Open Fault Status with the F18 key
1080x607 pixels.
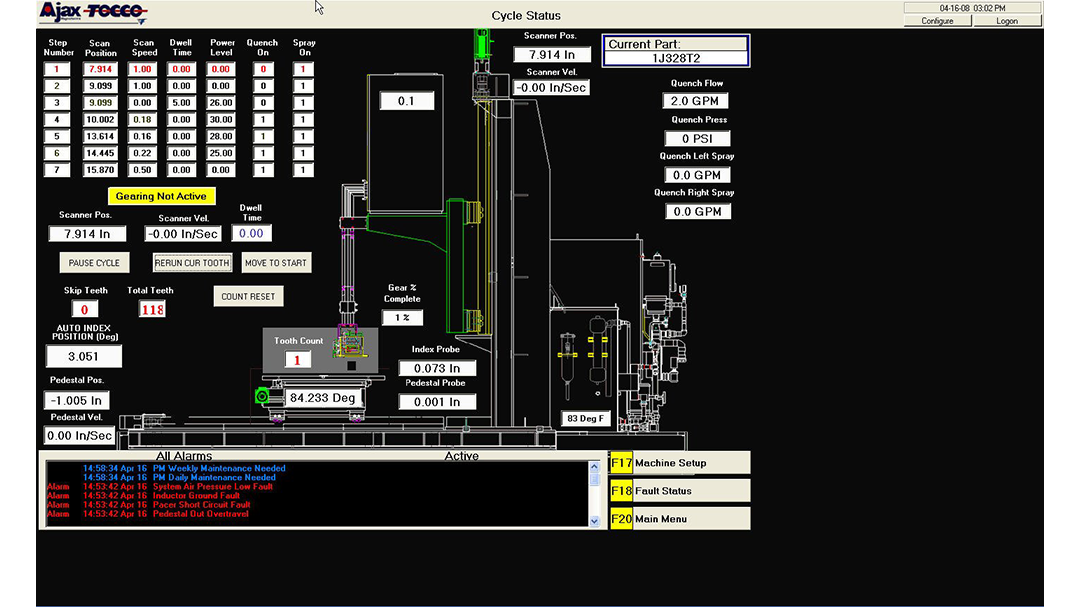pos(679,490)
